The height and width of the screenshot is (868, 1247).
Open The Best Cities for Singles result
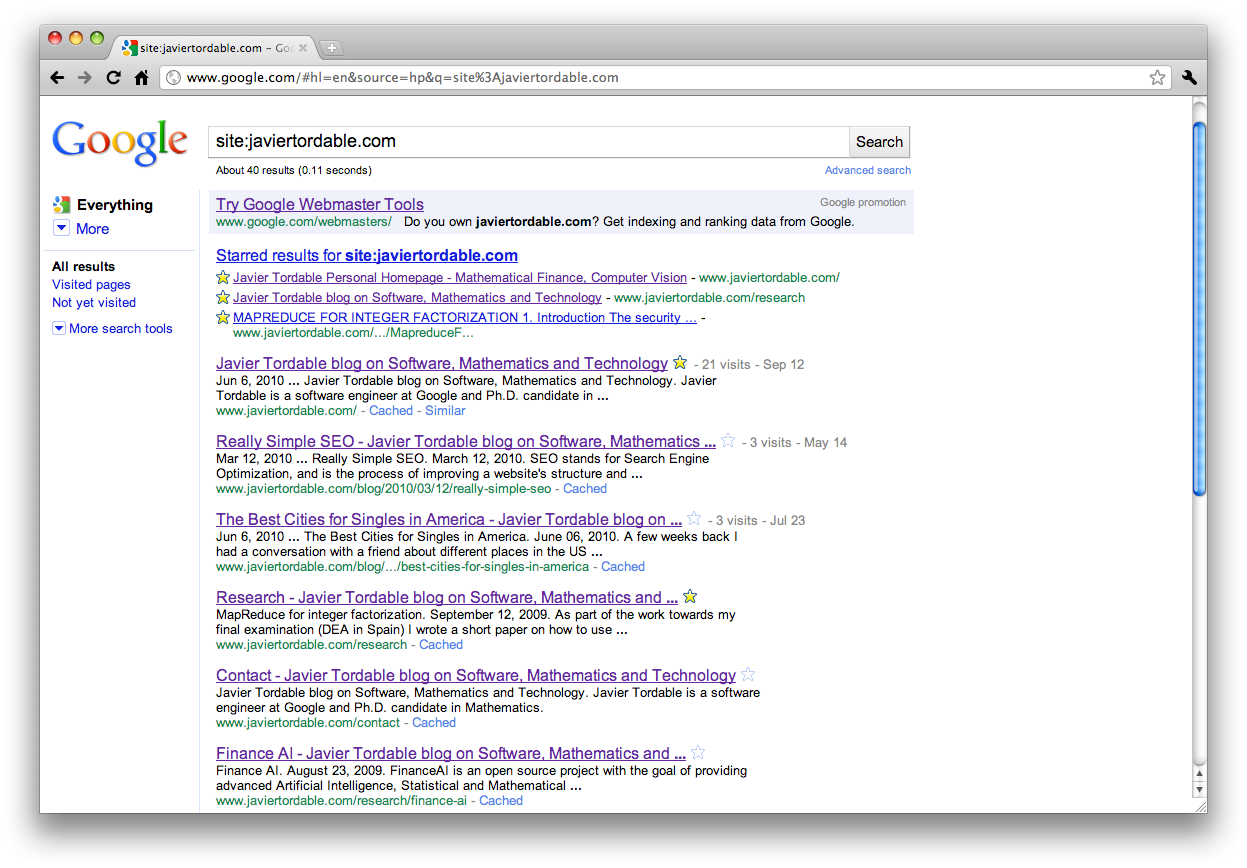coord(449,520)
